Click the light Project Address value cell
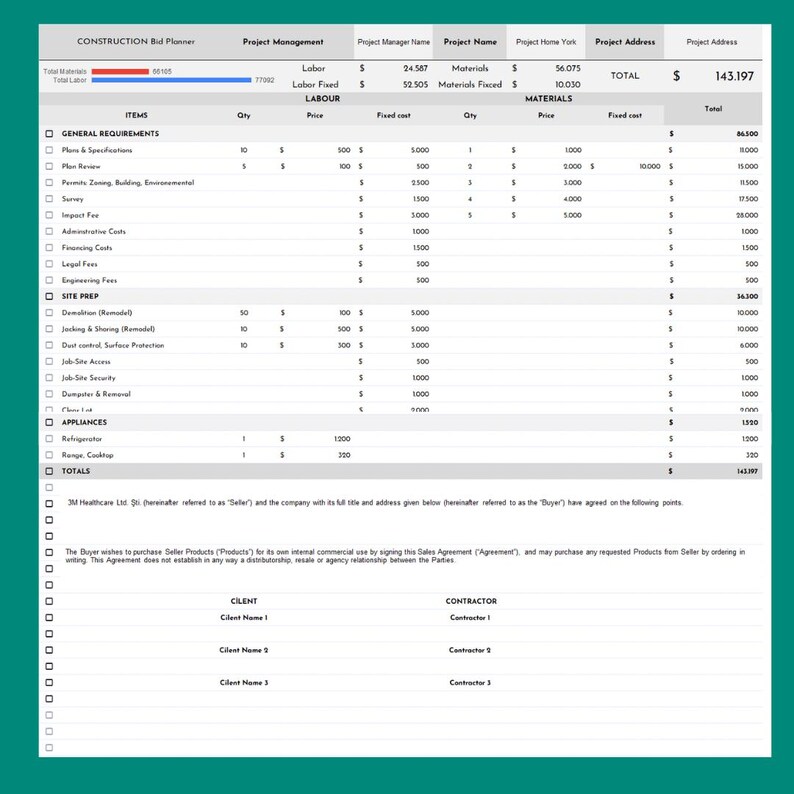The width and height of the screenshot is (794, 794). pyautogui.click(x=712, y=42)
